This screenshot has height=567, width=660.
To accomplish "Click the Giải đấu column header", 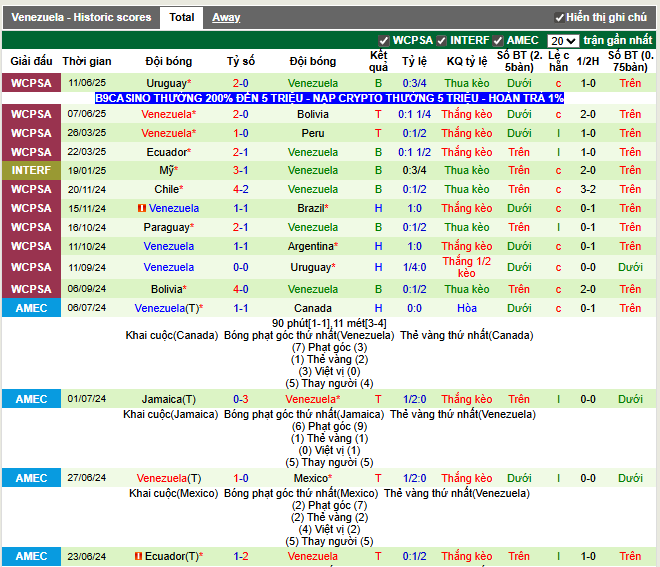I will (x=31, y=61).
